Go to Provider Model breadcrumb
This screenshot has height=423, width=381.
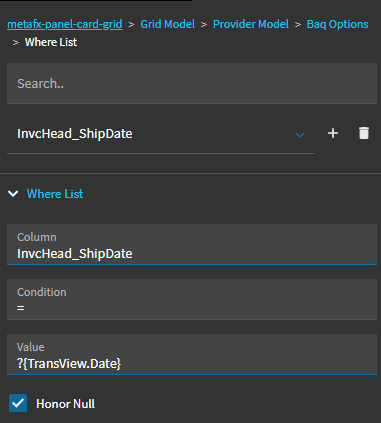(x=251, y=24)
